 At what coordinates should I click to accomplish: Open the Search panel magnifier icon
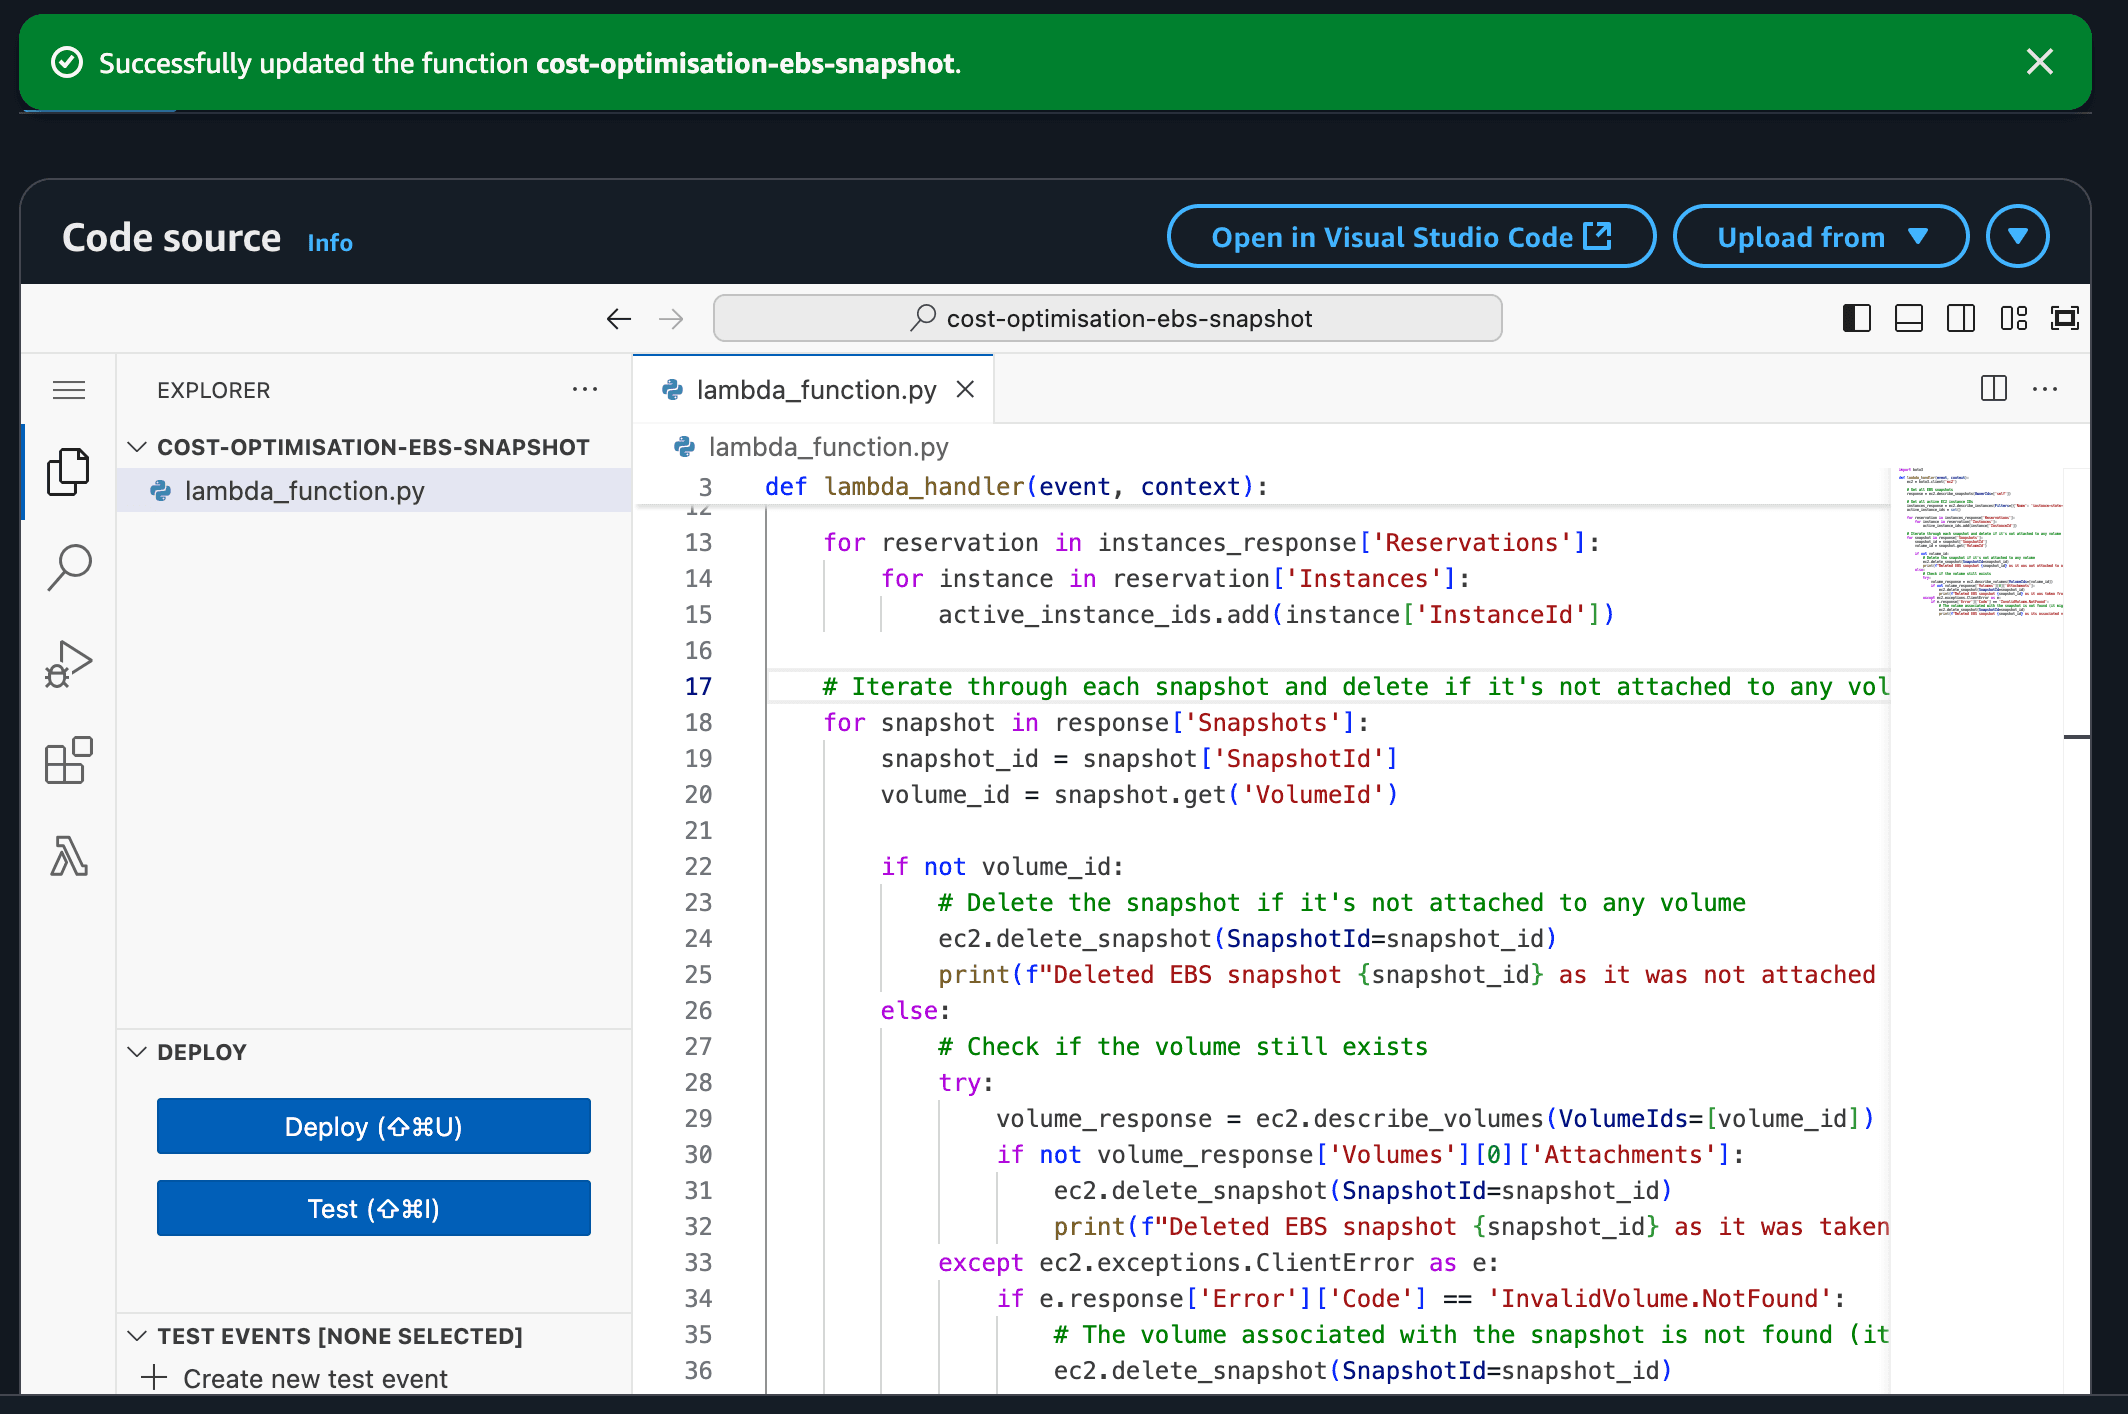(68, 567)
